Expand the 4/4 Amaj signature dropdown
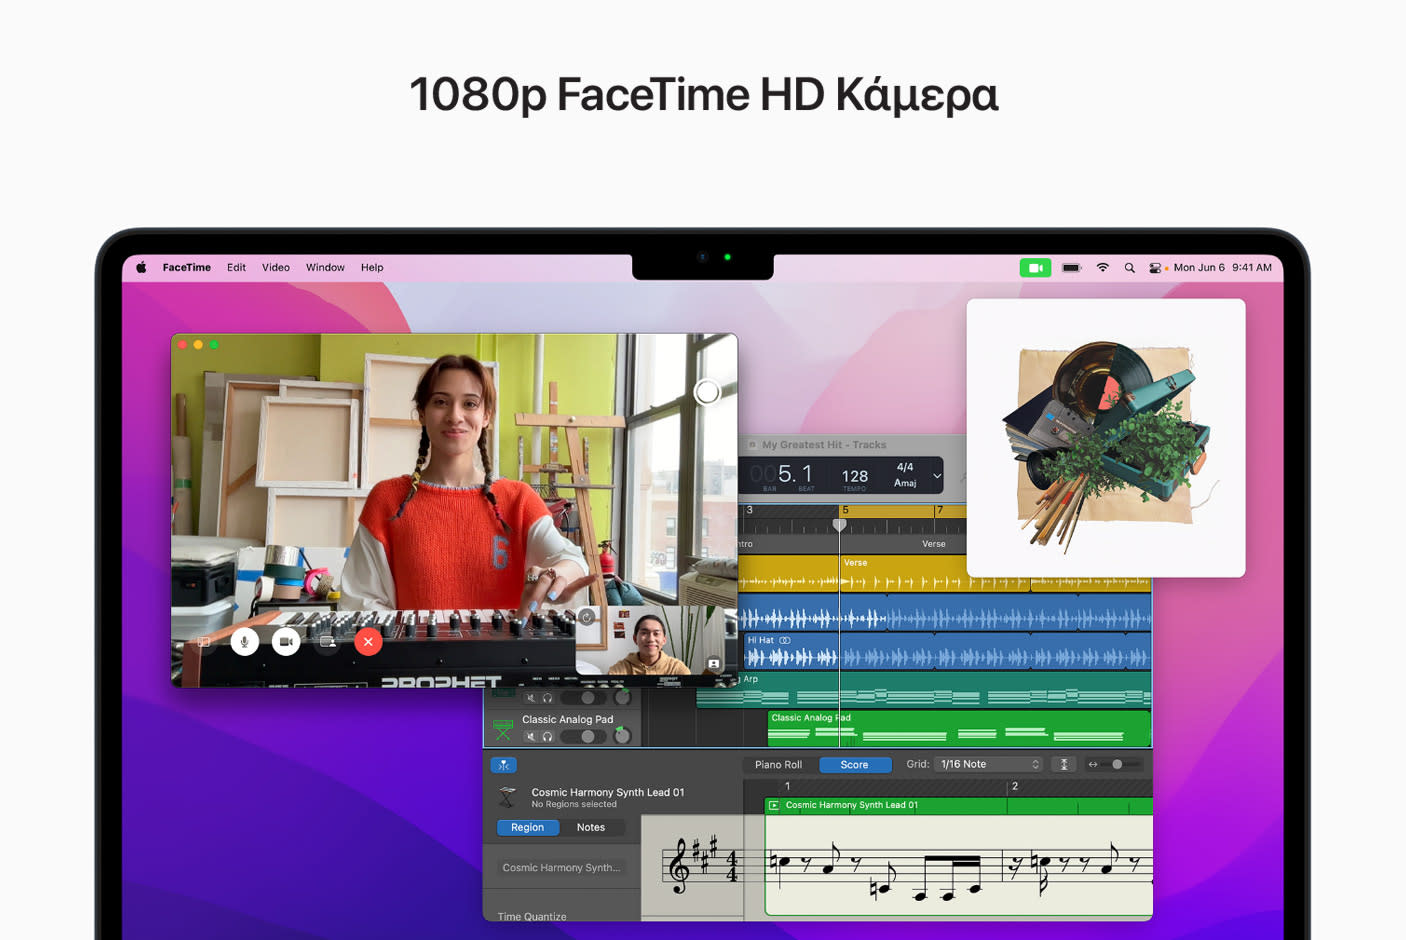Image resolution: width=1406 pixels, height=940 pixels. point(936,476)
